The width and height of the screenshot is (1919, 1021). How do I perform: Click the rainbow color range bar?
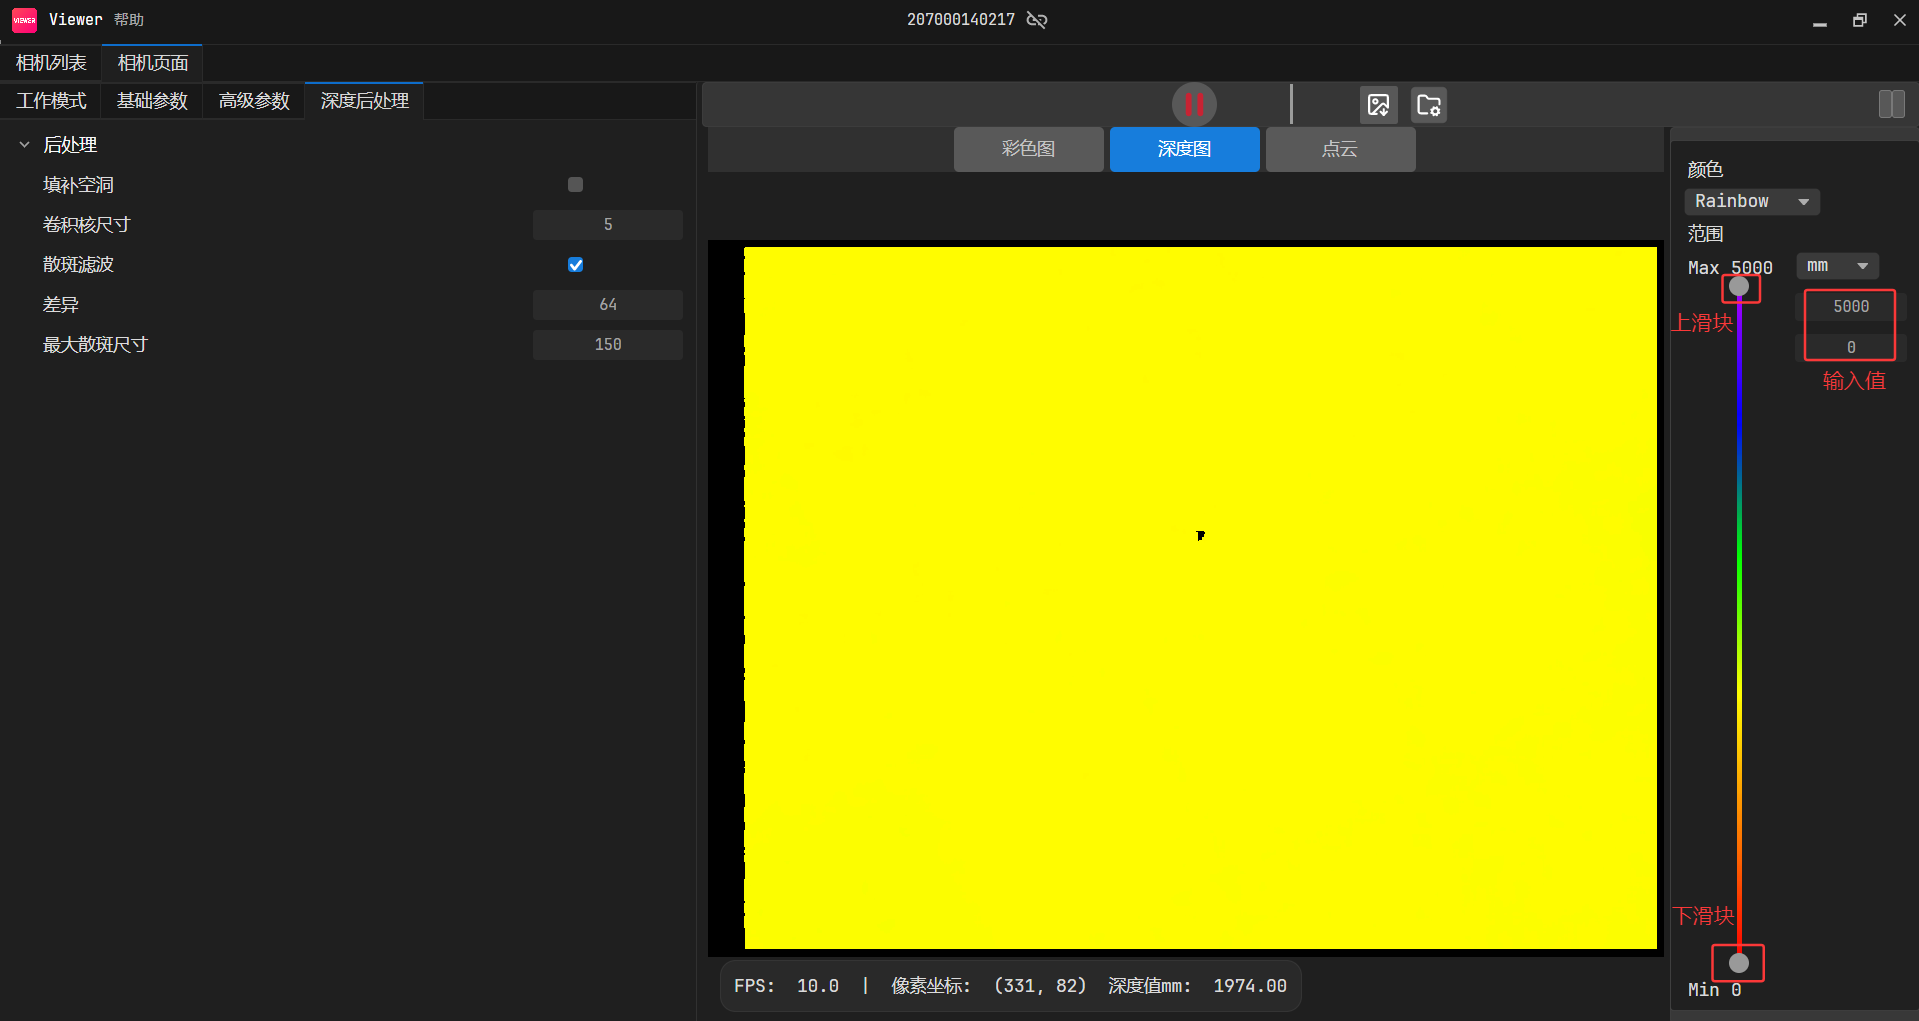coord(1739,625)
